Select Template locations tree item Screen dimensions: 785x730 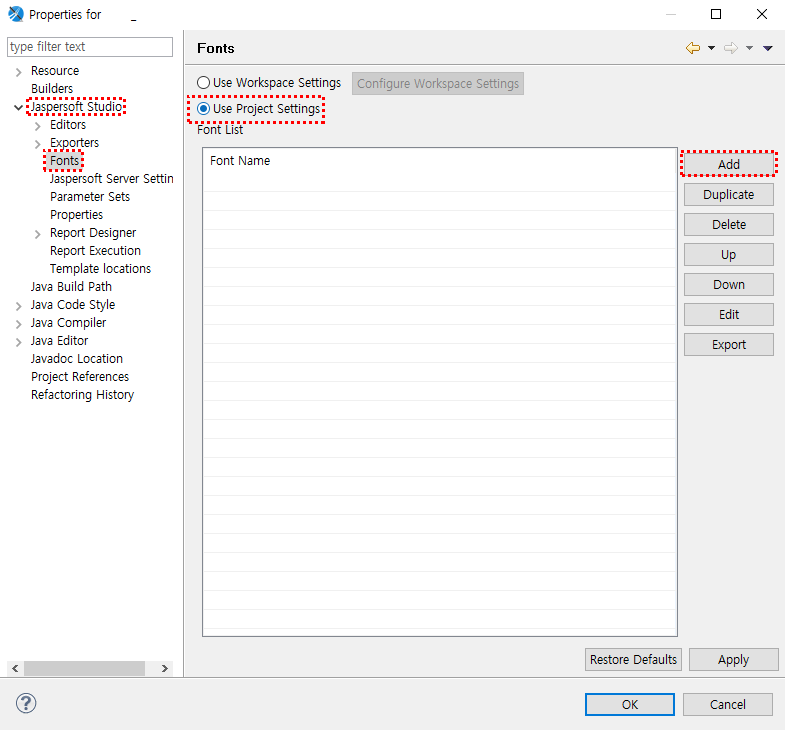click(x=101, y=269)
